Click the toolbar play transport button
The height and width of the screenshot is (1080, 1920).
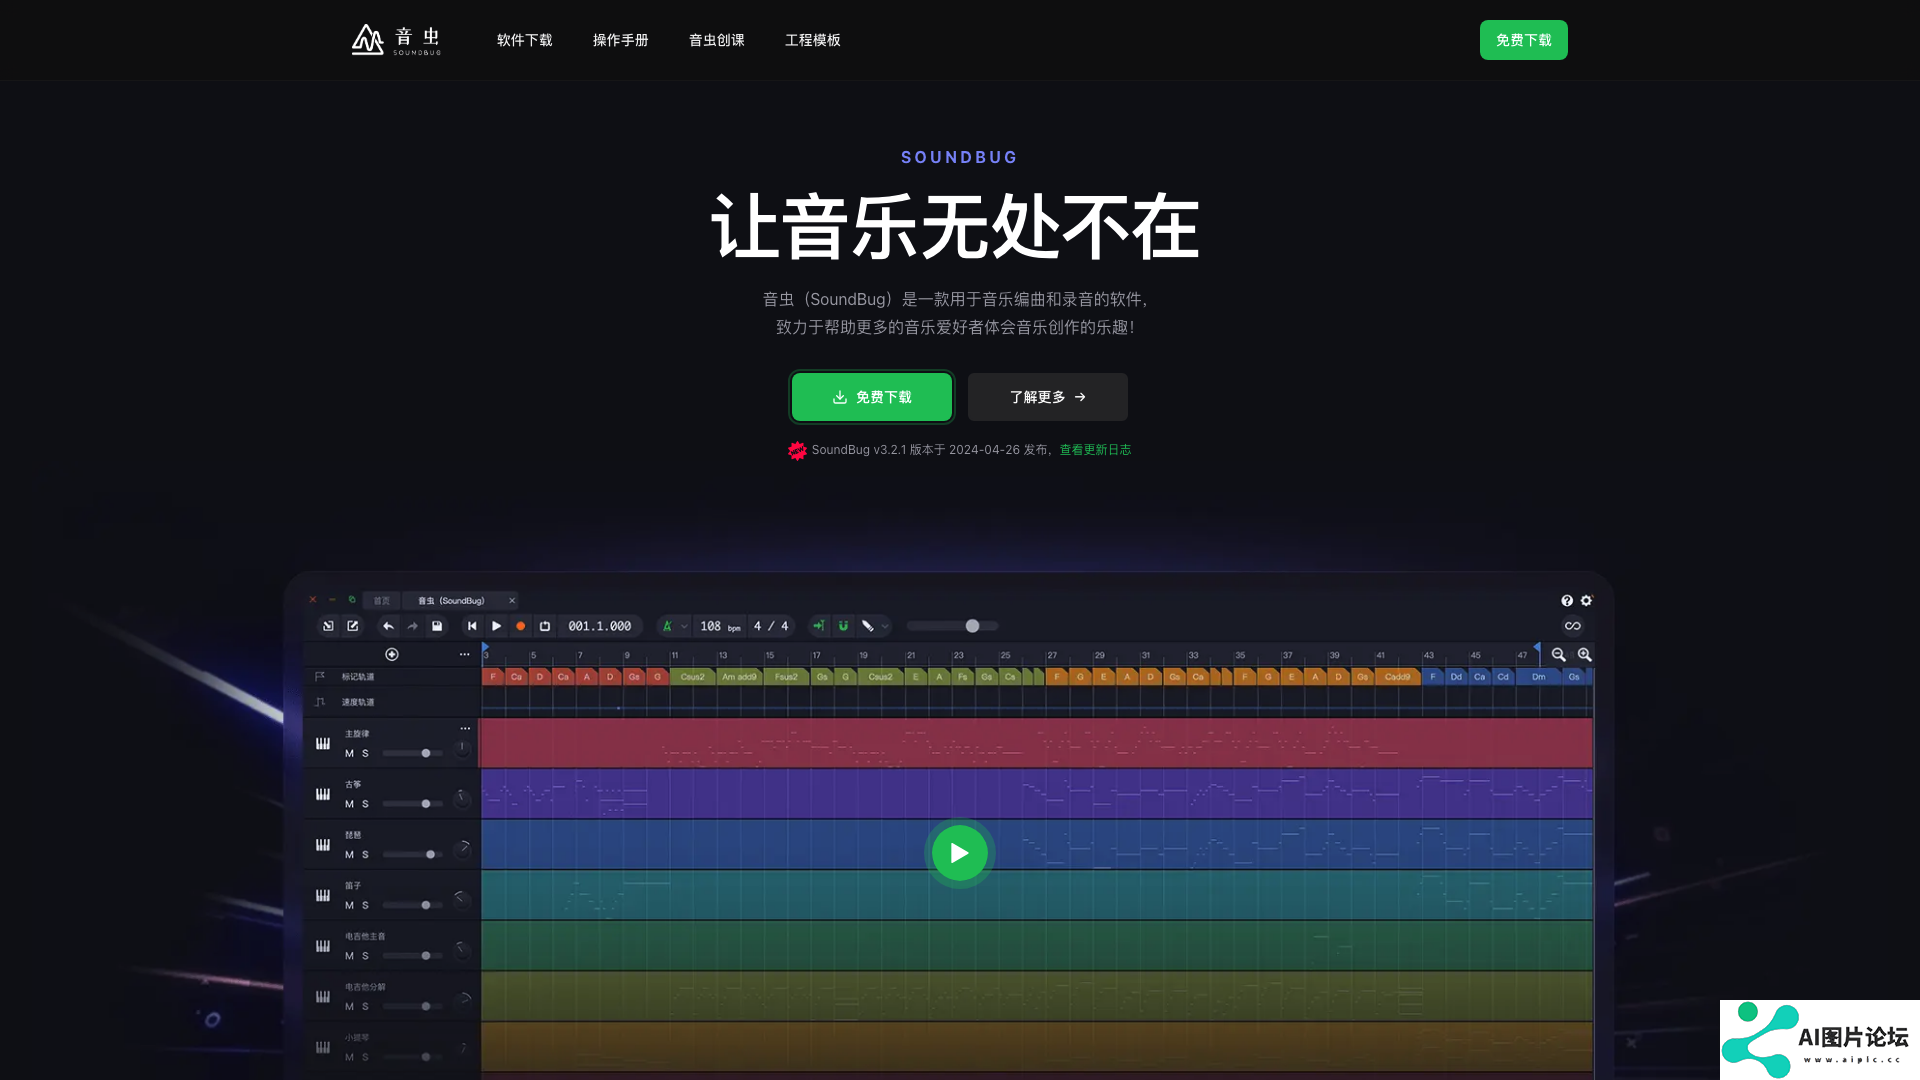pos(496,626)
